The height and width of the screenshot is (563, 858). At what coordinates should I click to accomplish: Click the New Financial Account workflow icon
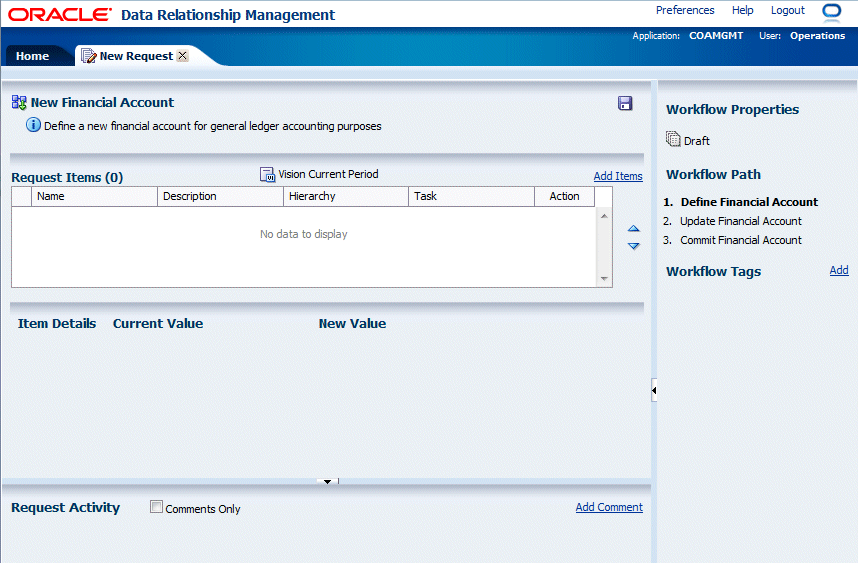coord(19,102)
